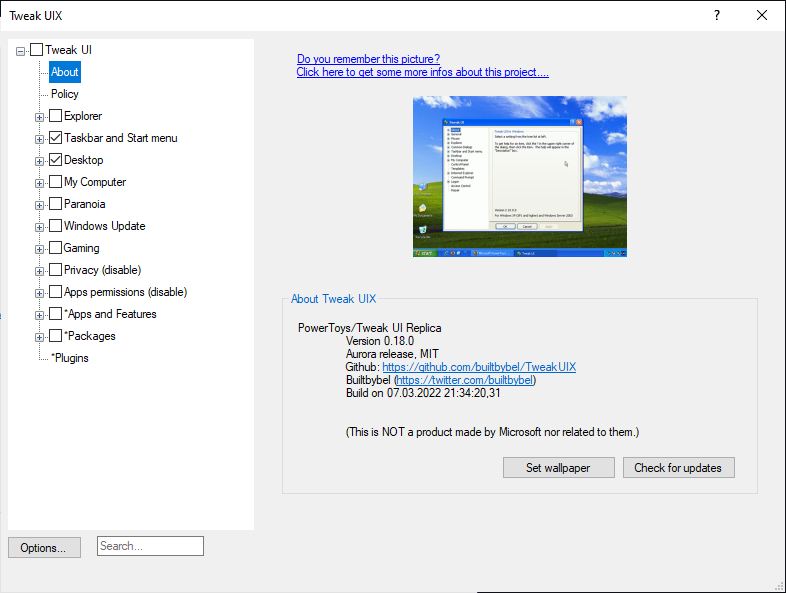786x593 pixels.
Task: Open the Options... button
Action: point(44,548)
